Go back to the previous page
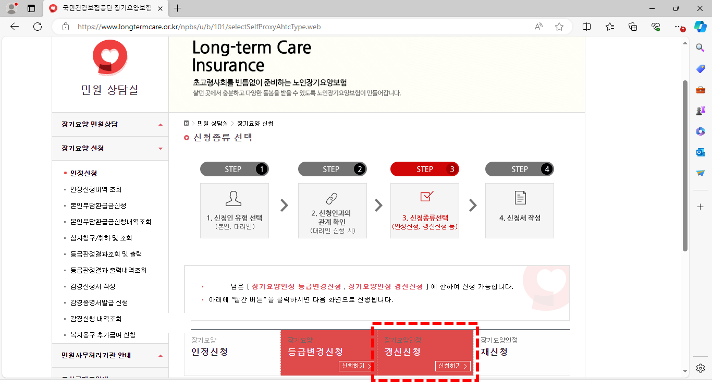This screenshot has height=382, width=712. pos(15,27)
